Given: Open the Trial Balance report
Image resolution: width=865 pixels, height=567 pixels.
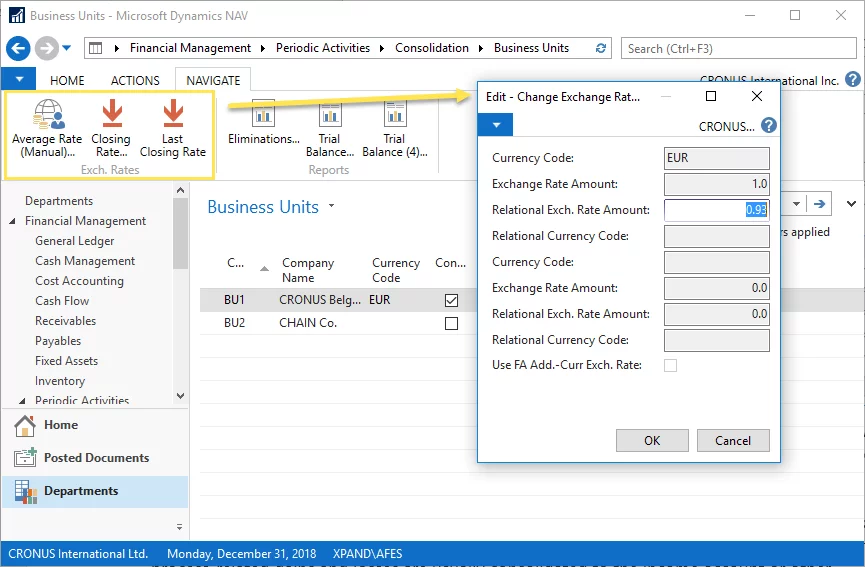Looking at the screenshot, I should point(329,115).
